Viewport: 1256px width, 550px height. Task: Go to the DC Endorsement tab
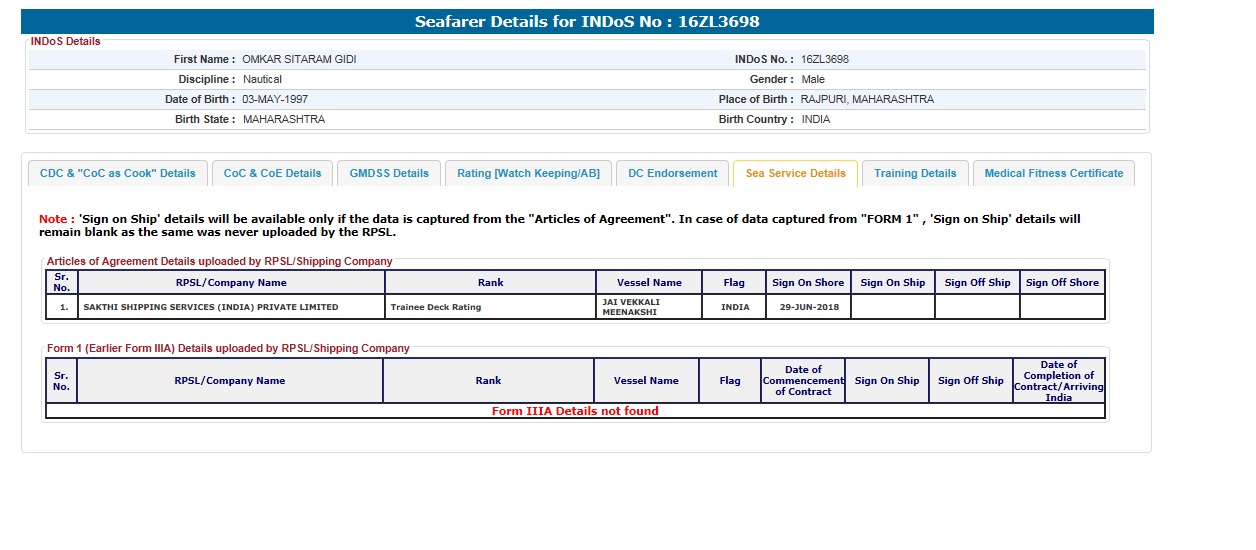(672, 173)
